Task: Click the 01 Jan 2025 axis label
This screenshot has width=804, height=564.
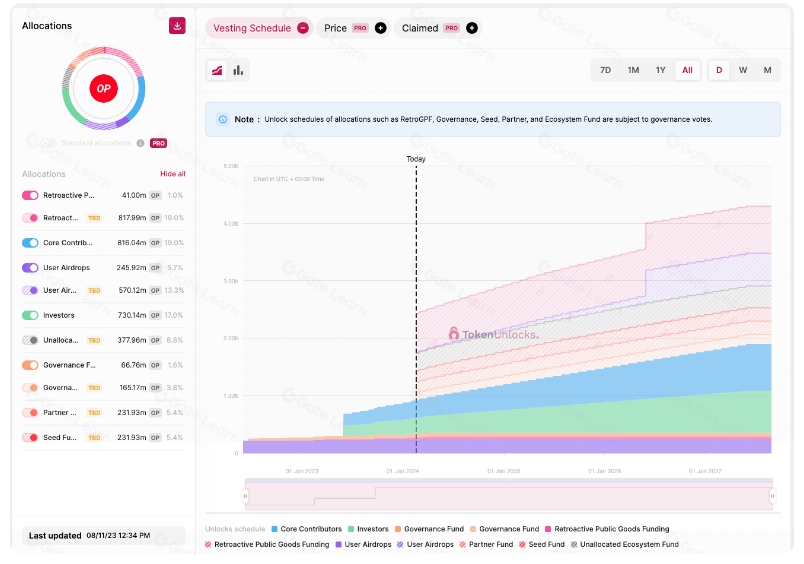Action: click(x=504, y=471)
